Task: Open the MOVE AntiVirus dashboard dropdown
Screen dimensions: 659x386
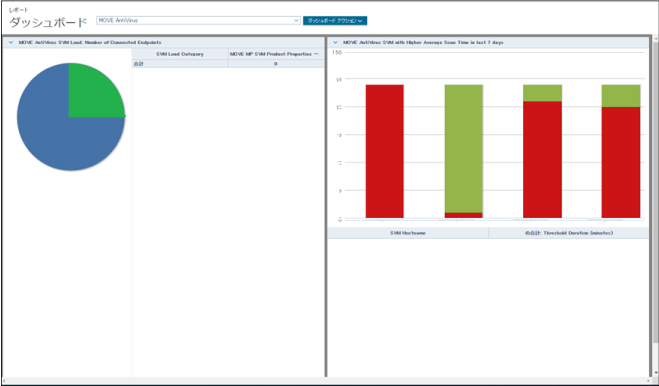Action: point(198,20)
